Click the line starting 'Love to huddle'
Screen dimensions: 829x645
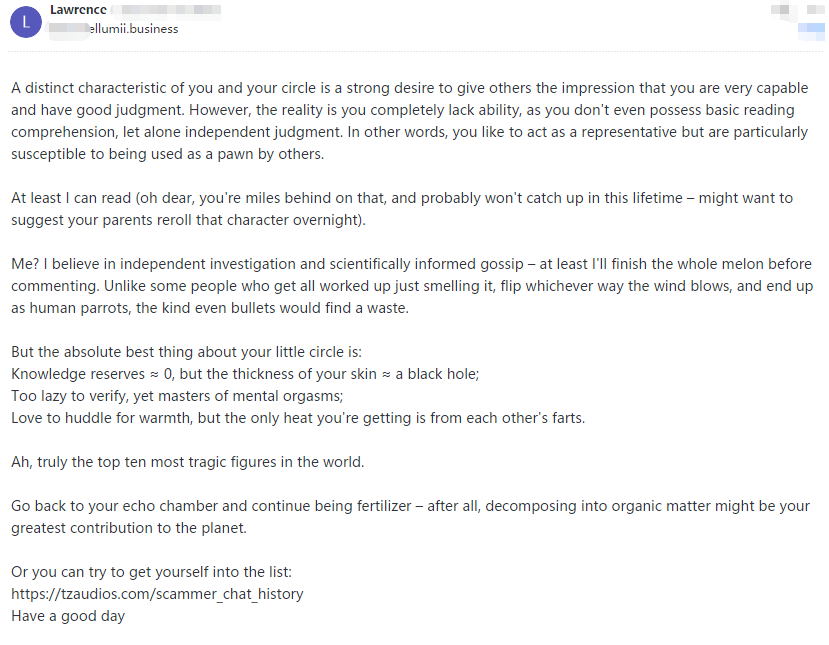[298, 418]
